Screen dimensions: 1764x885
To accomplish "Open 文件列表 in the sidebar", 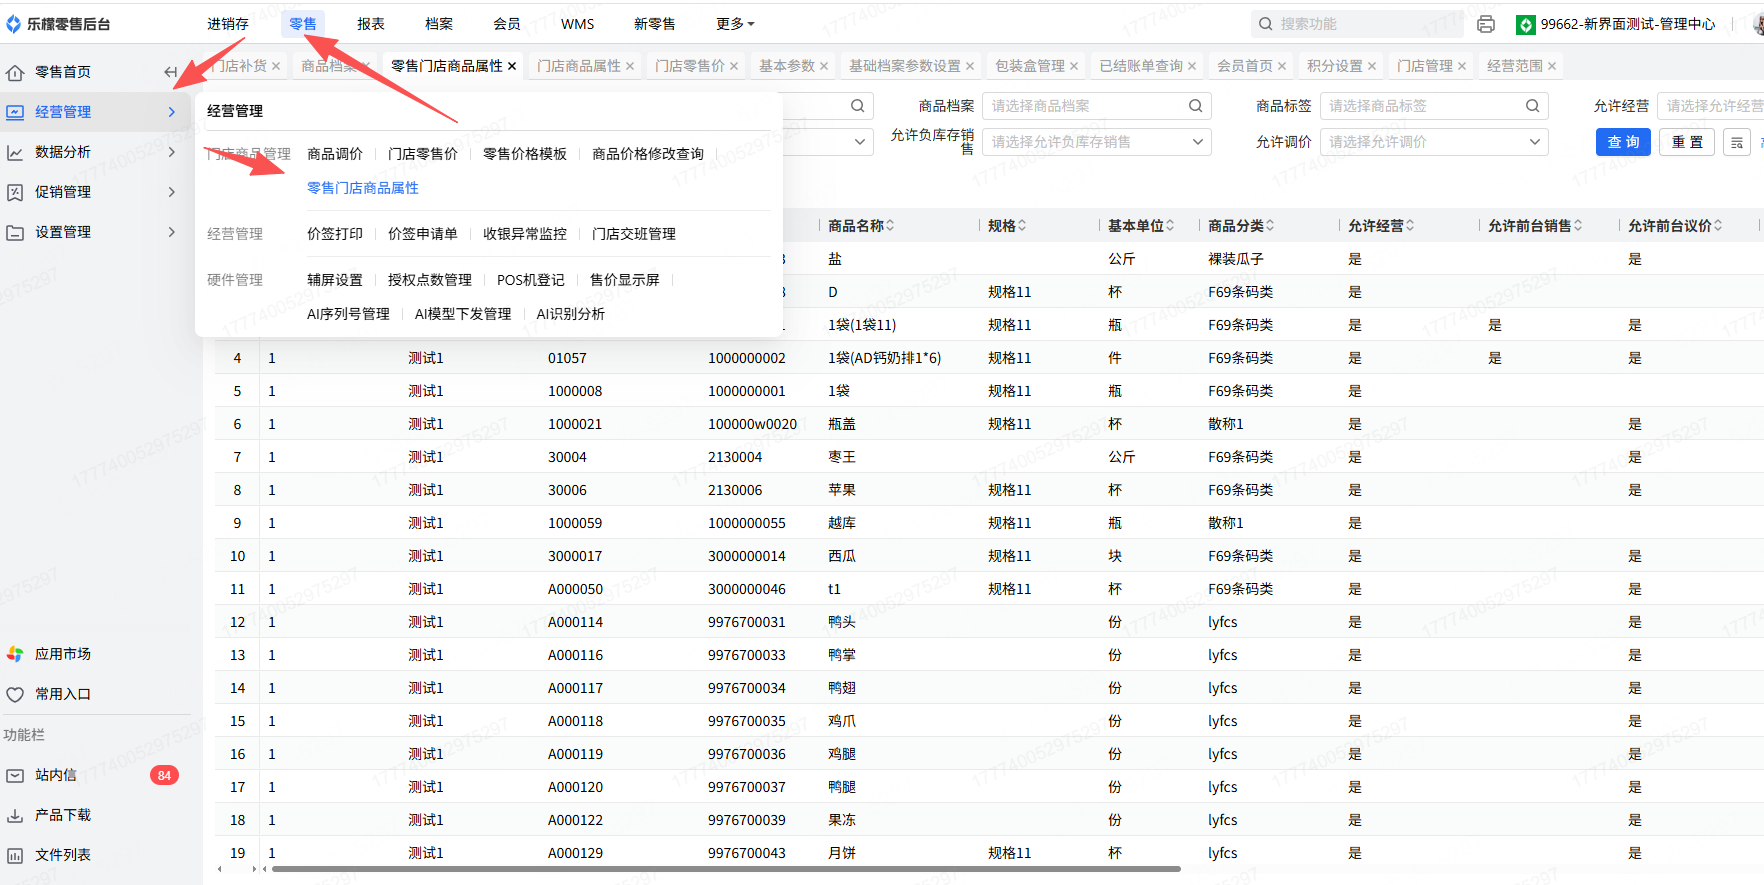I will tap(63, 855).
